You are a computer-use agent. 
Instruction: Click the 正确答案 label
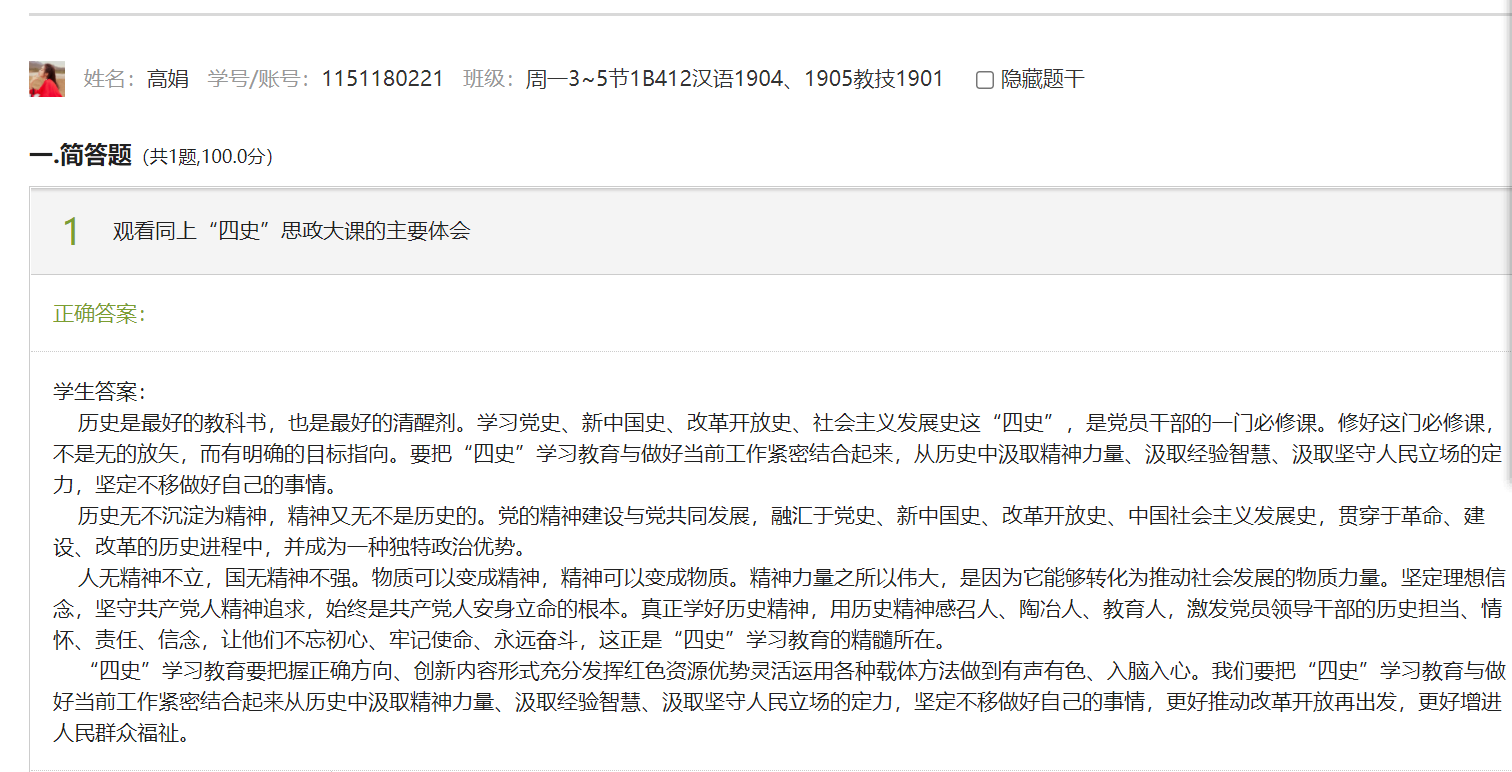pos(99,314)
